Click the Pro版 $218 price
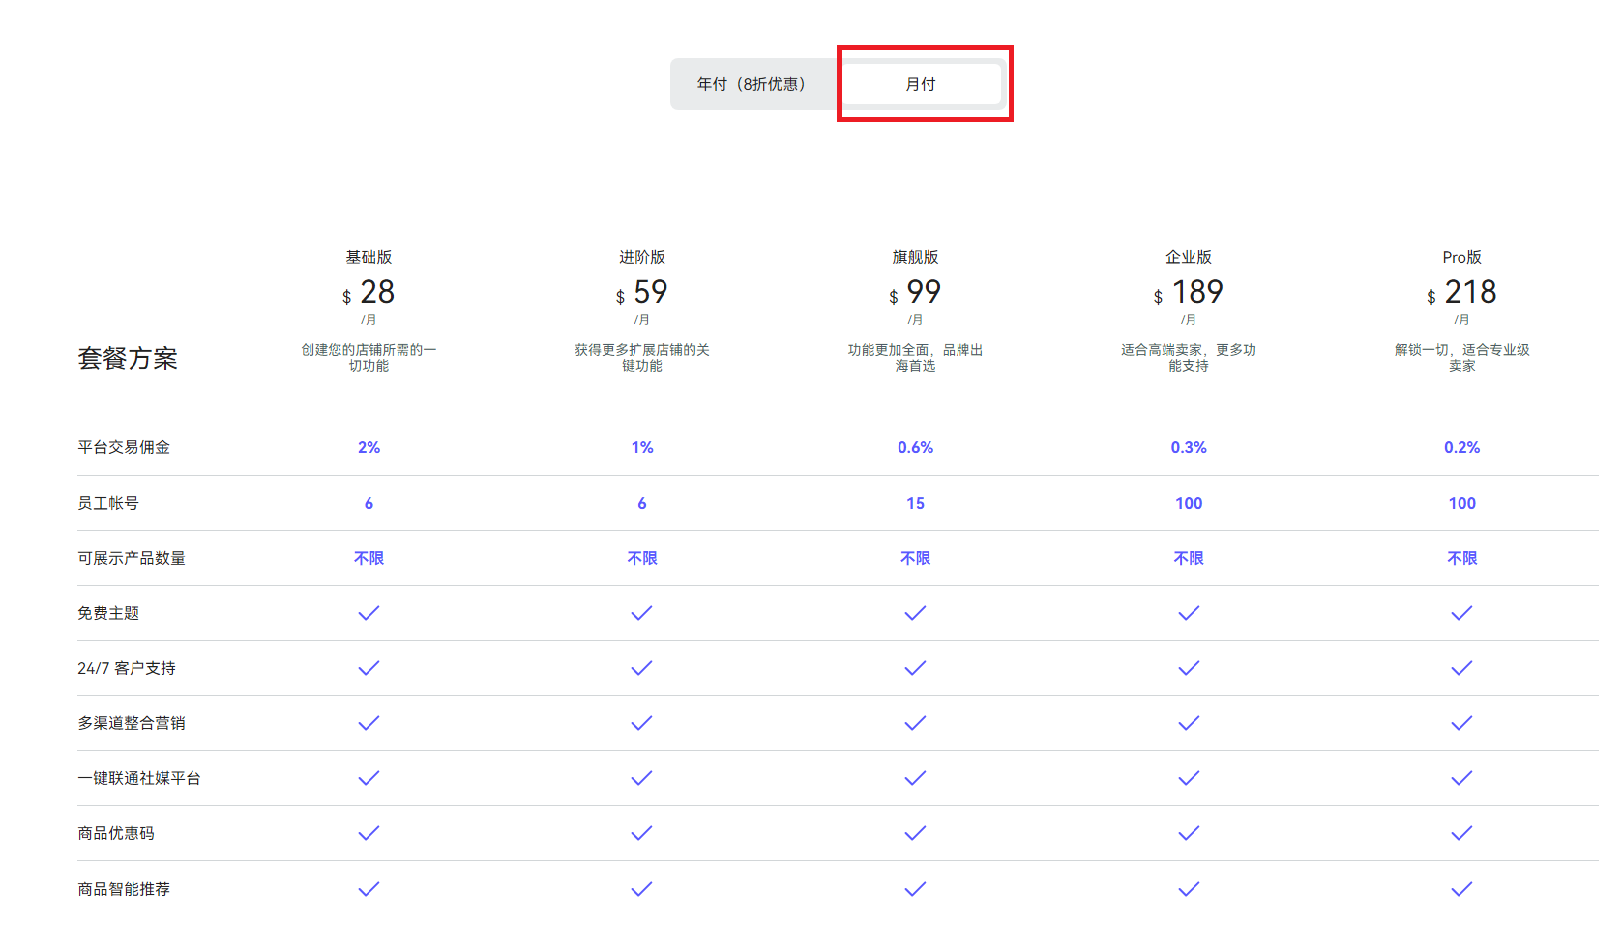 point(1462,292)
